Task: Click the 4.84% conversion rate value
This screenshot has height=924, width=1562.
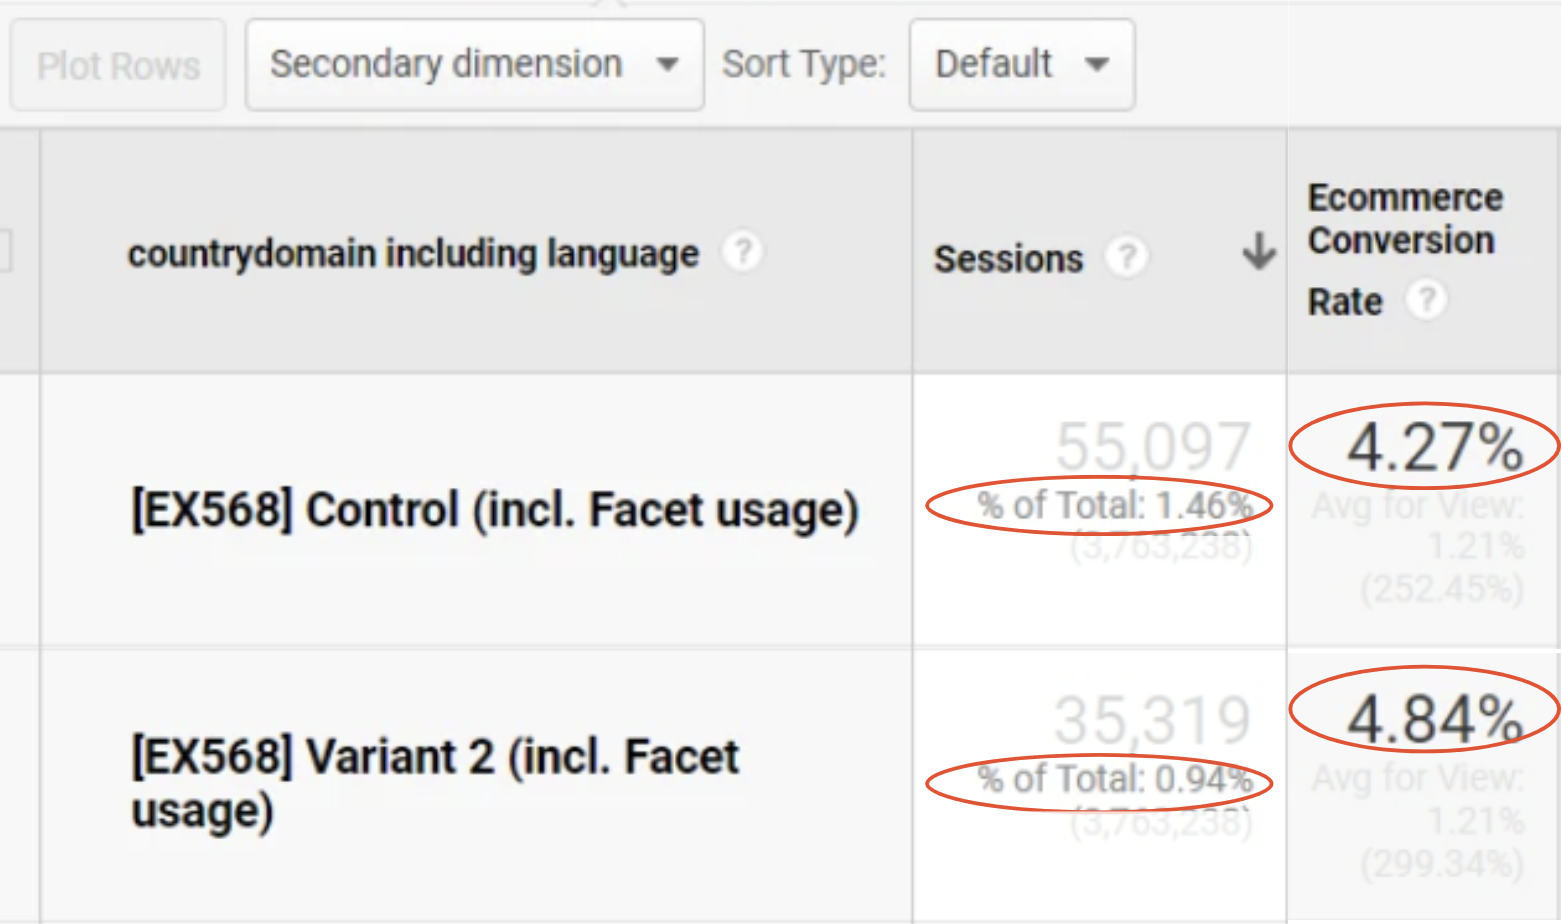Action: (1434, 719)
